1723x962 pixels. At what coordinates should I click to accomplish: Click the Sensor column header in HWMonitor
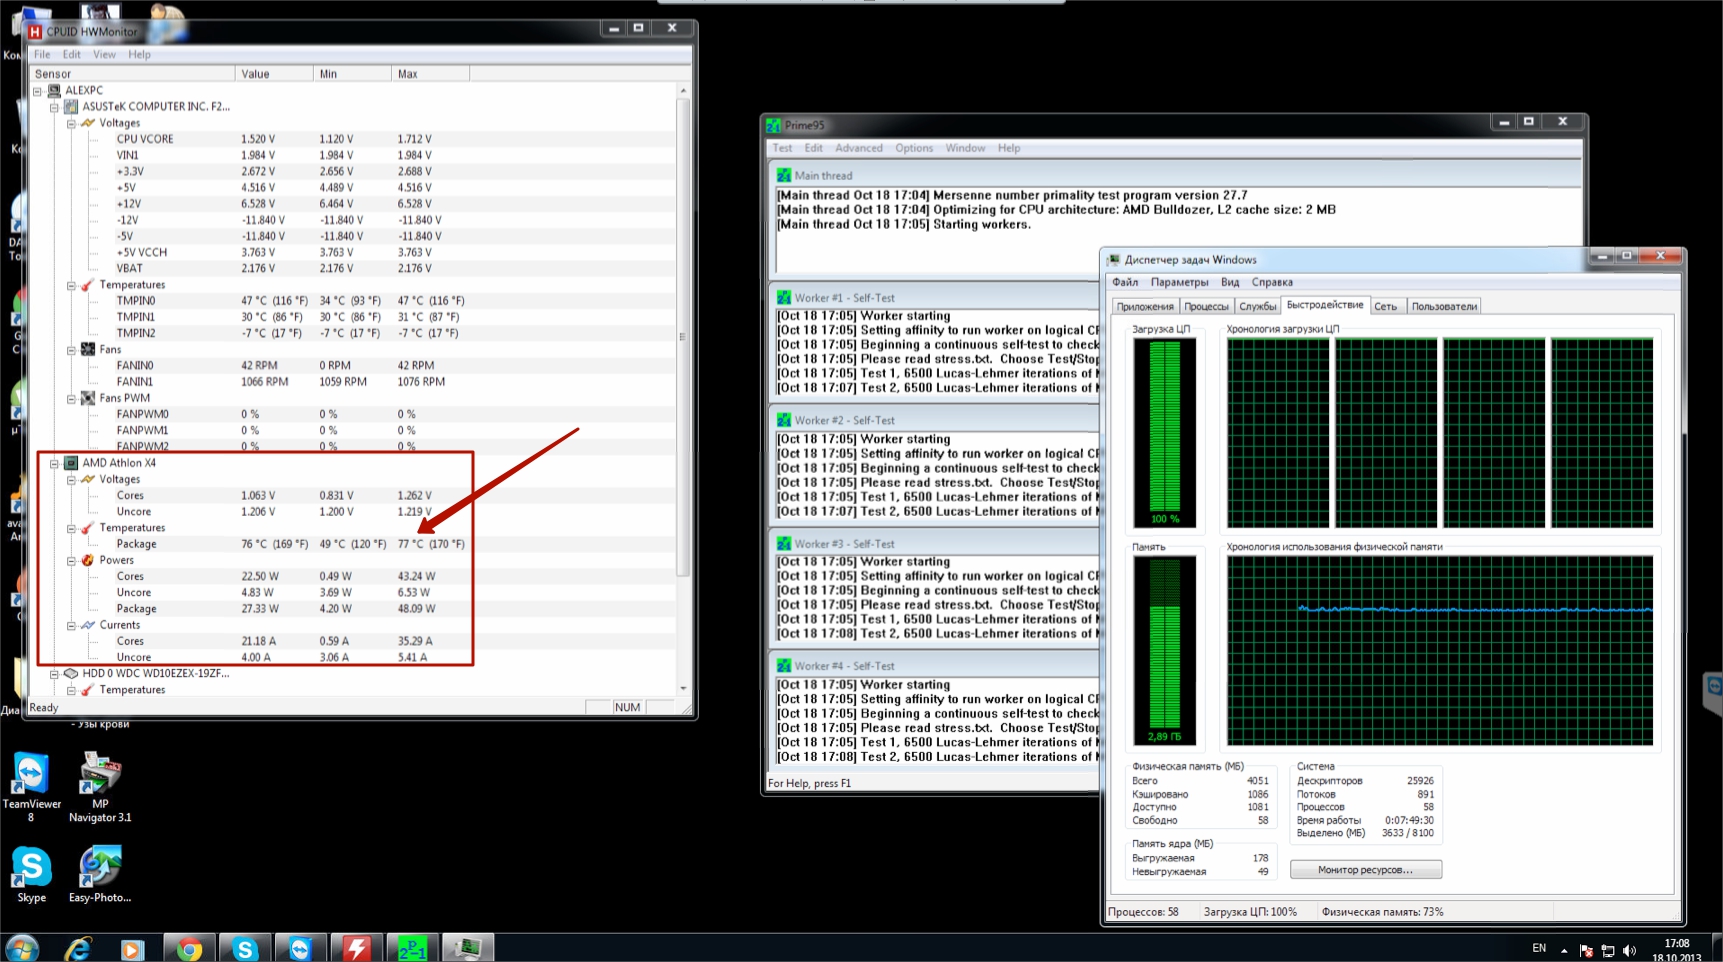coord(132,74)
